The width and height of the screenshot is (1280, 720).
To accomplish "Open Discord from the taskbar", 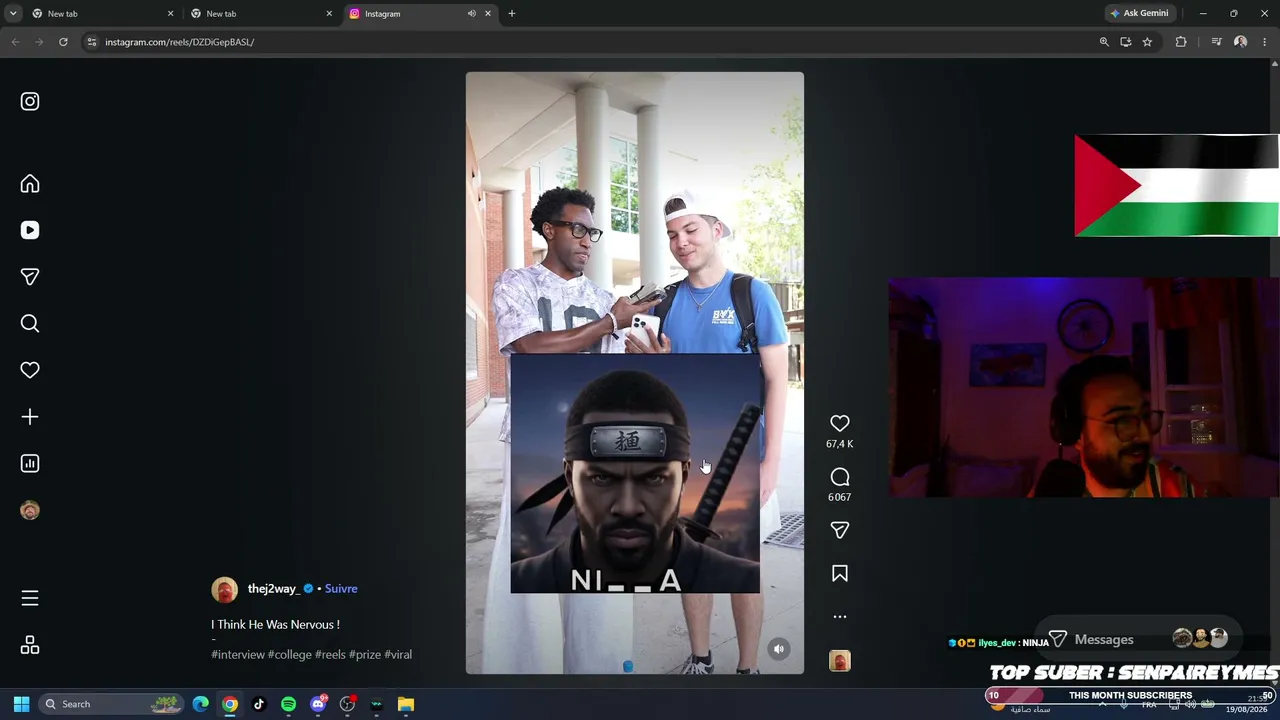I will pyautogui.click(x=318, y=704).
